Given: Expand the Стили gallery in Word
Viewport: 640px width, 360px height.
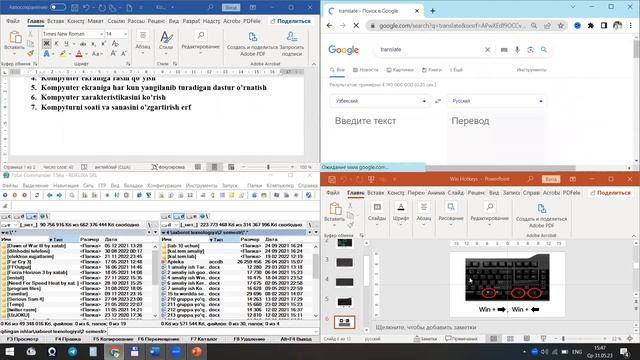Looking at the screenshot, I should tap(166, 42).
